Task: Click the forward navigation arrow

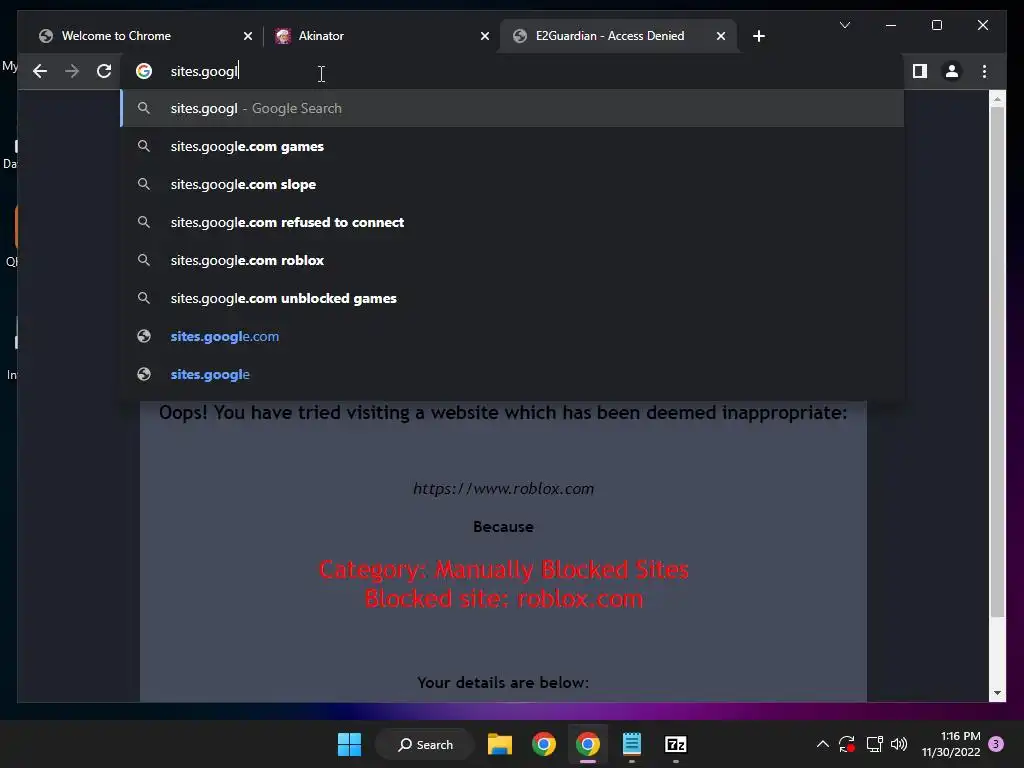Action: [72, 71]
